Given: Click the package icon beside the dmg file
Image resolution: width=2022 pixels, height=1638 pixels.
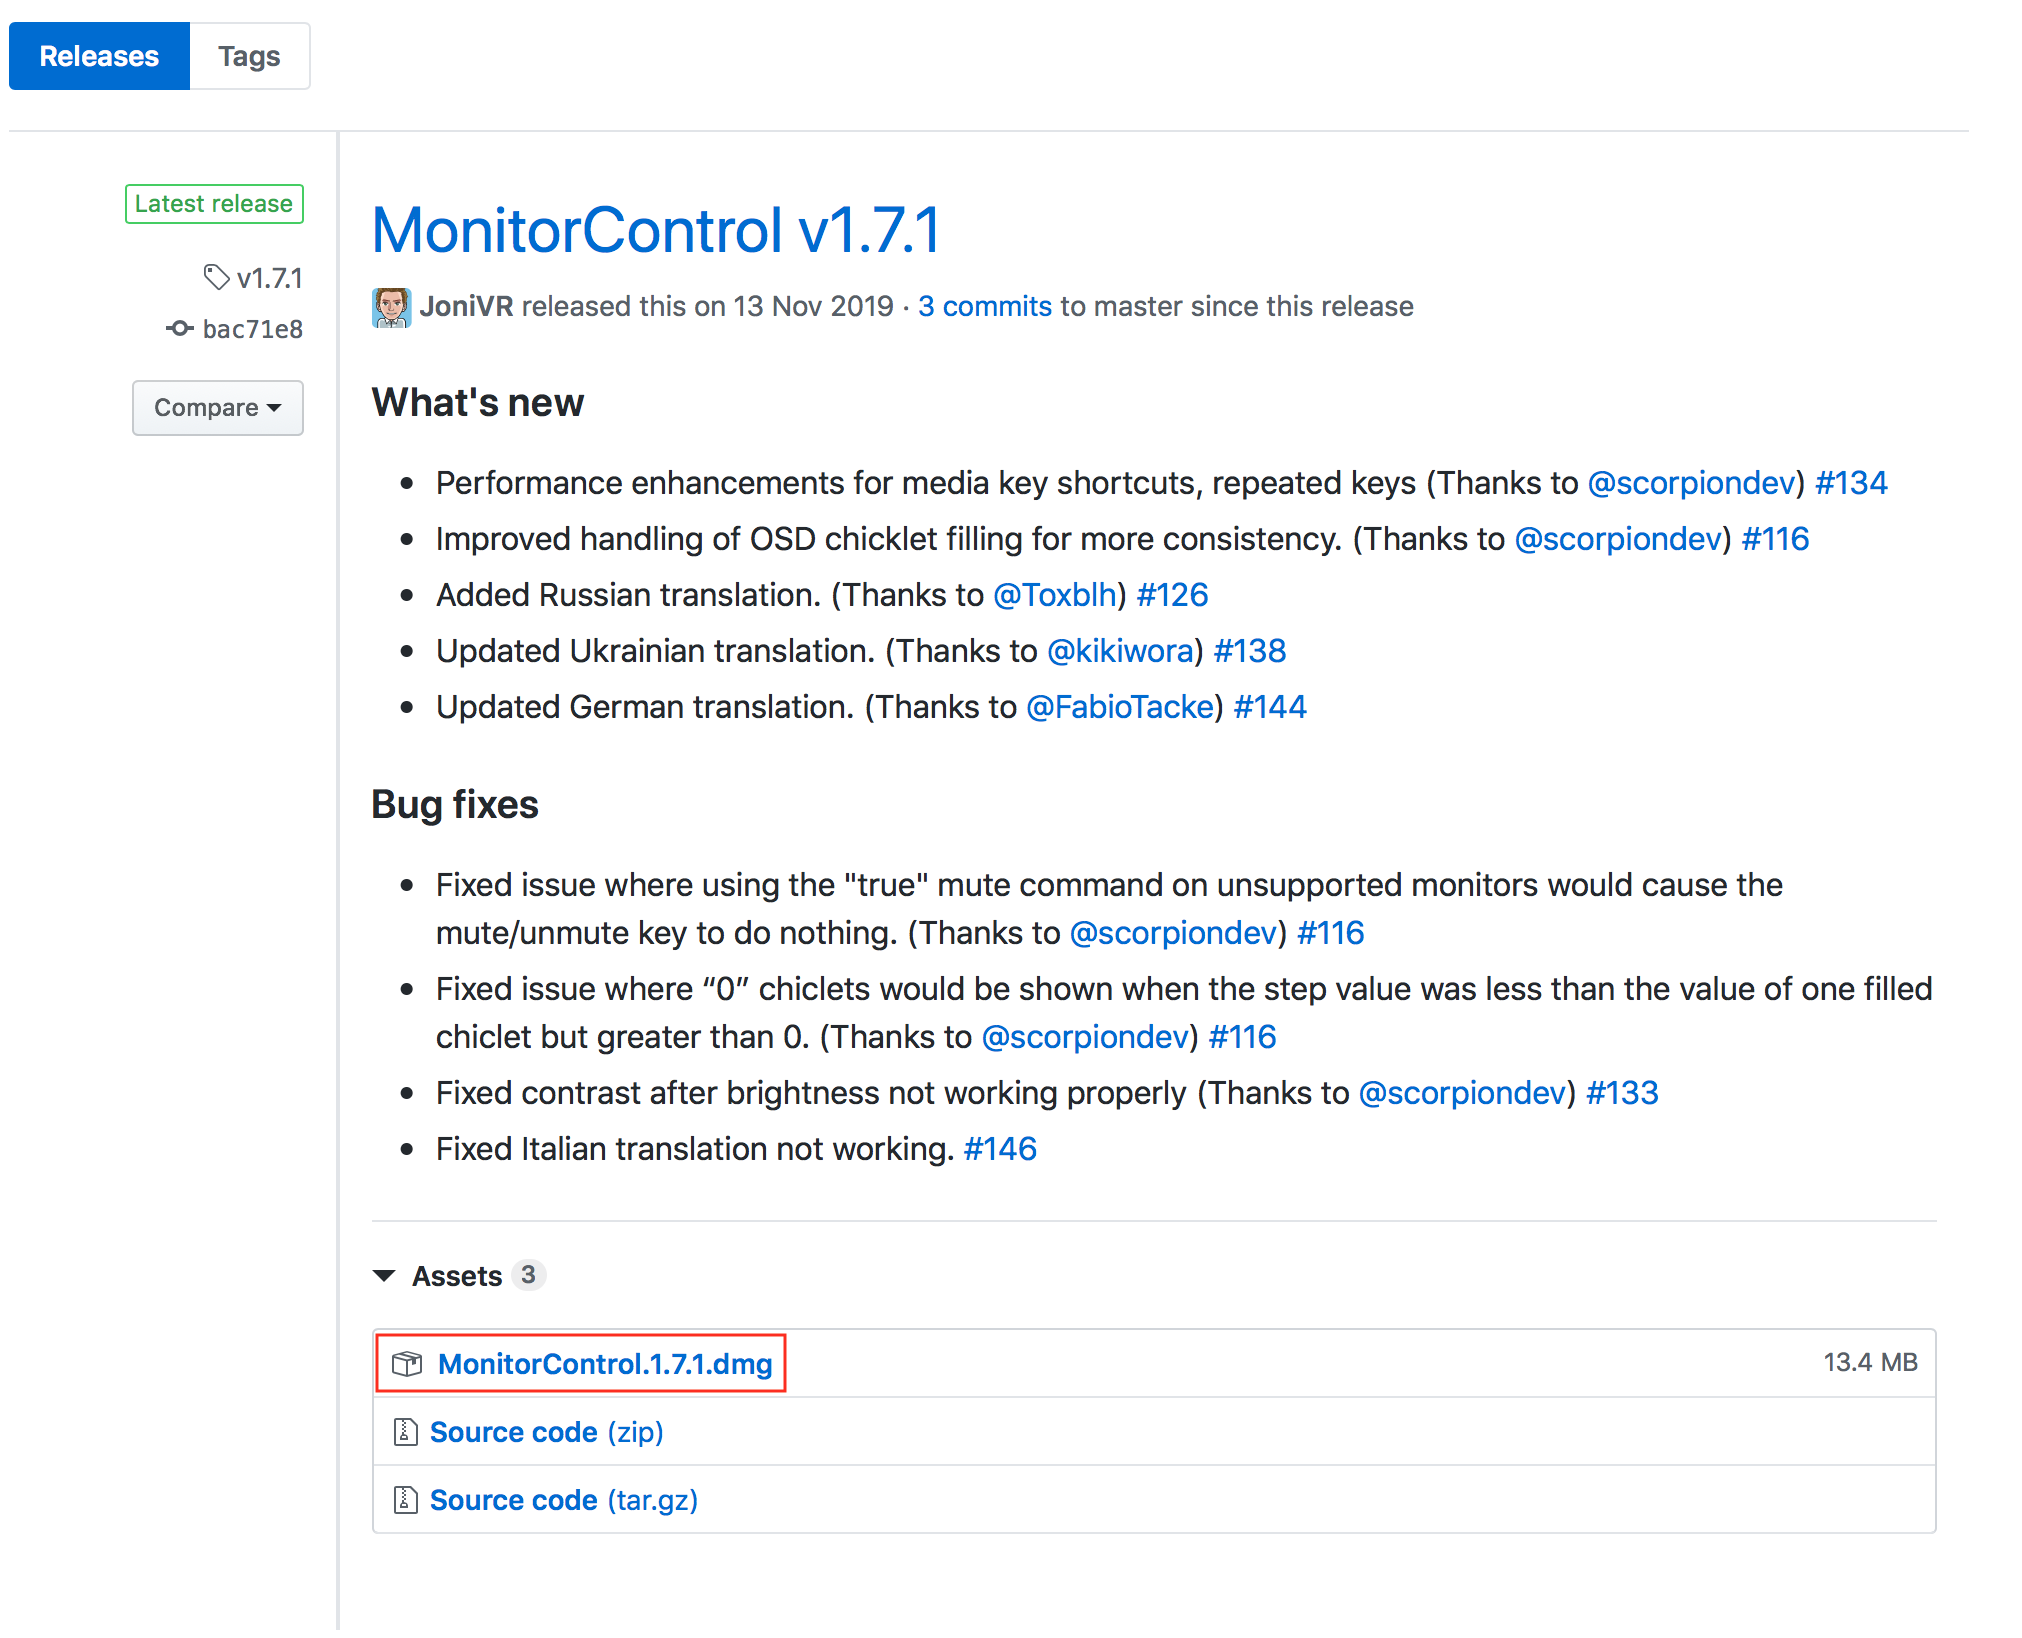Looking at the screenshot, I should 407,1363.
